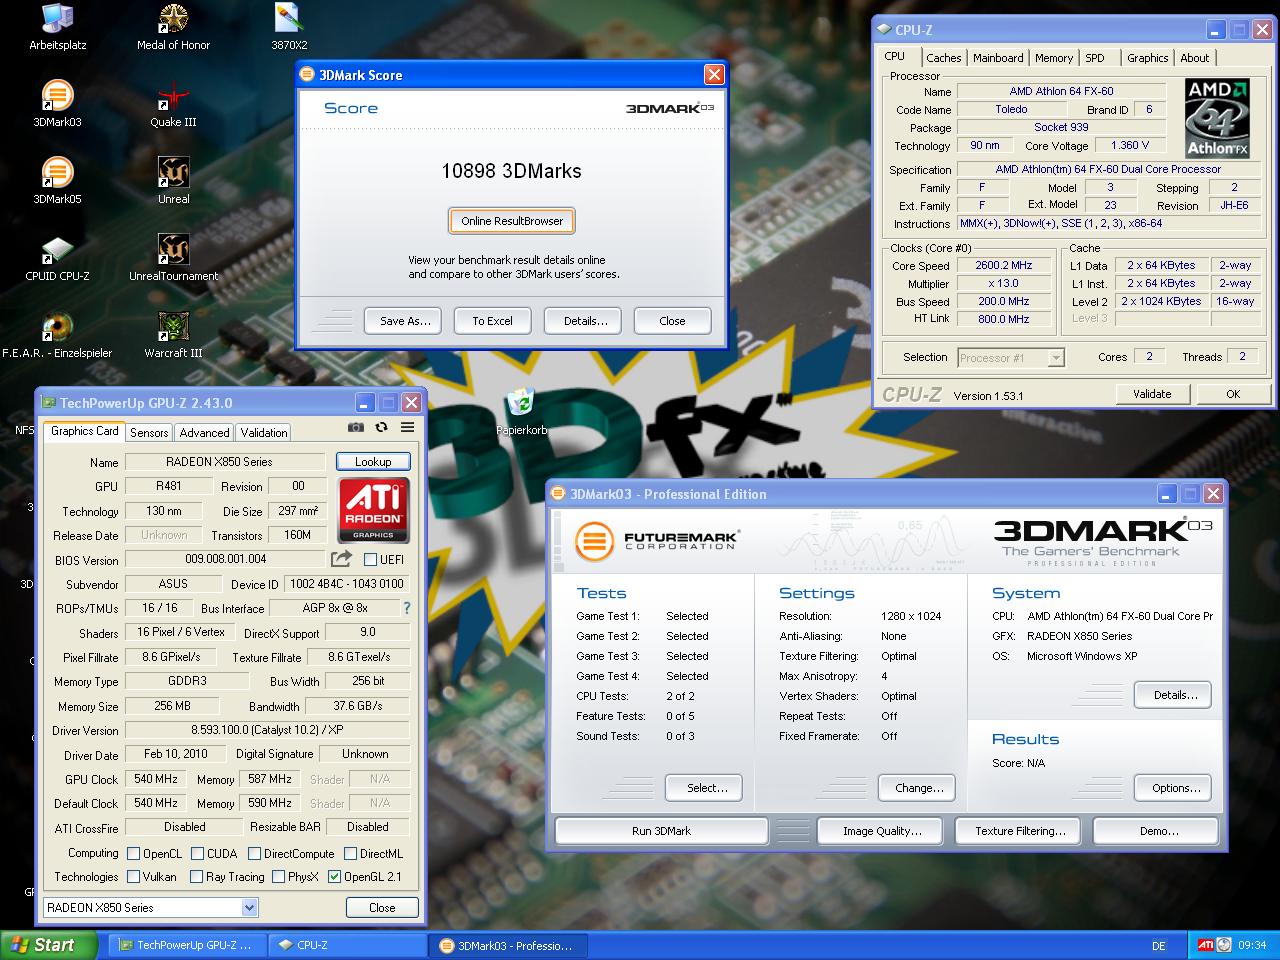Toggle the OpenCL checkbox
Image resolution: width=1280 pixels, height=960 pixels.
[x=133, y=854]
